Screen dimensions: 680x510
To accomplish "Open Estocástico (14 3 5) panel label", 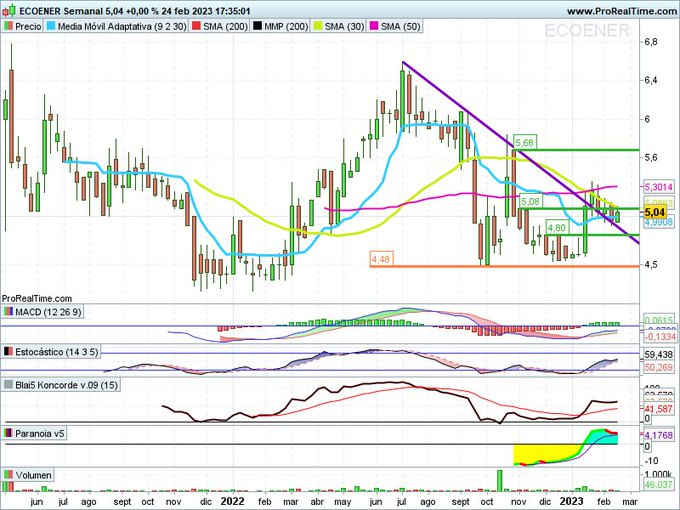I will (57, 352).
